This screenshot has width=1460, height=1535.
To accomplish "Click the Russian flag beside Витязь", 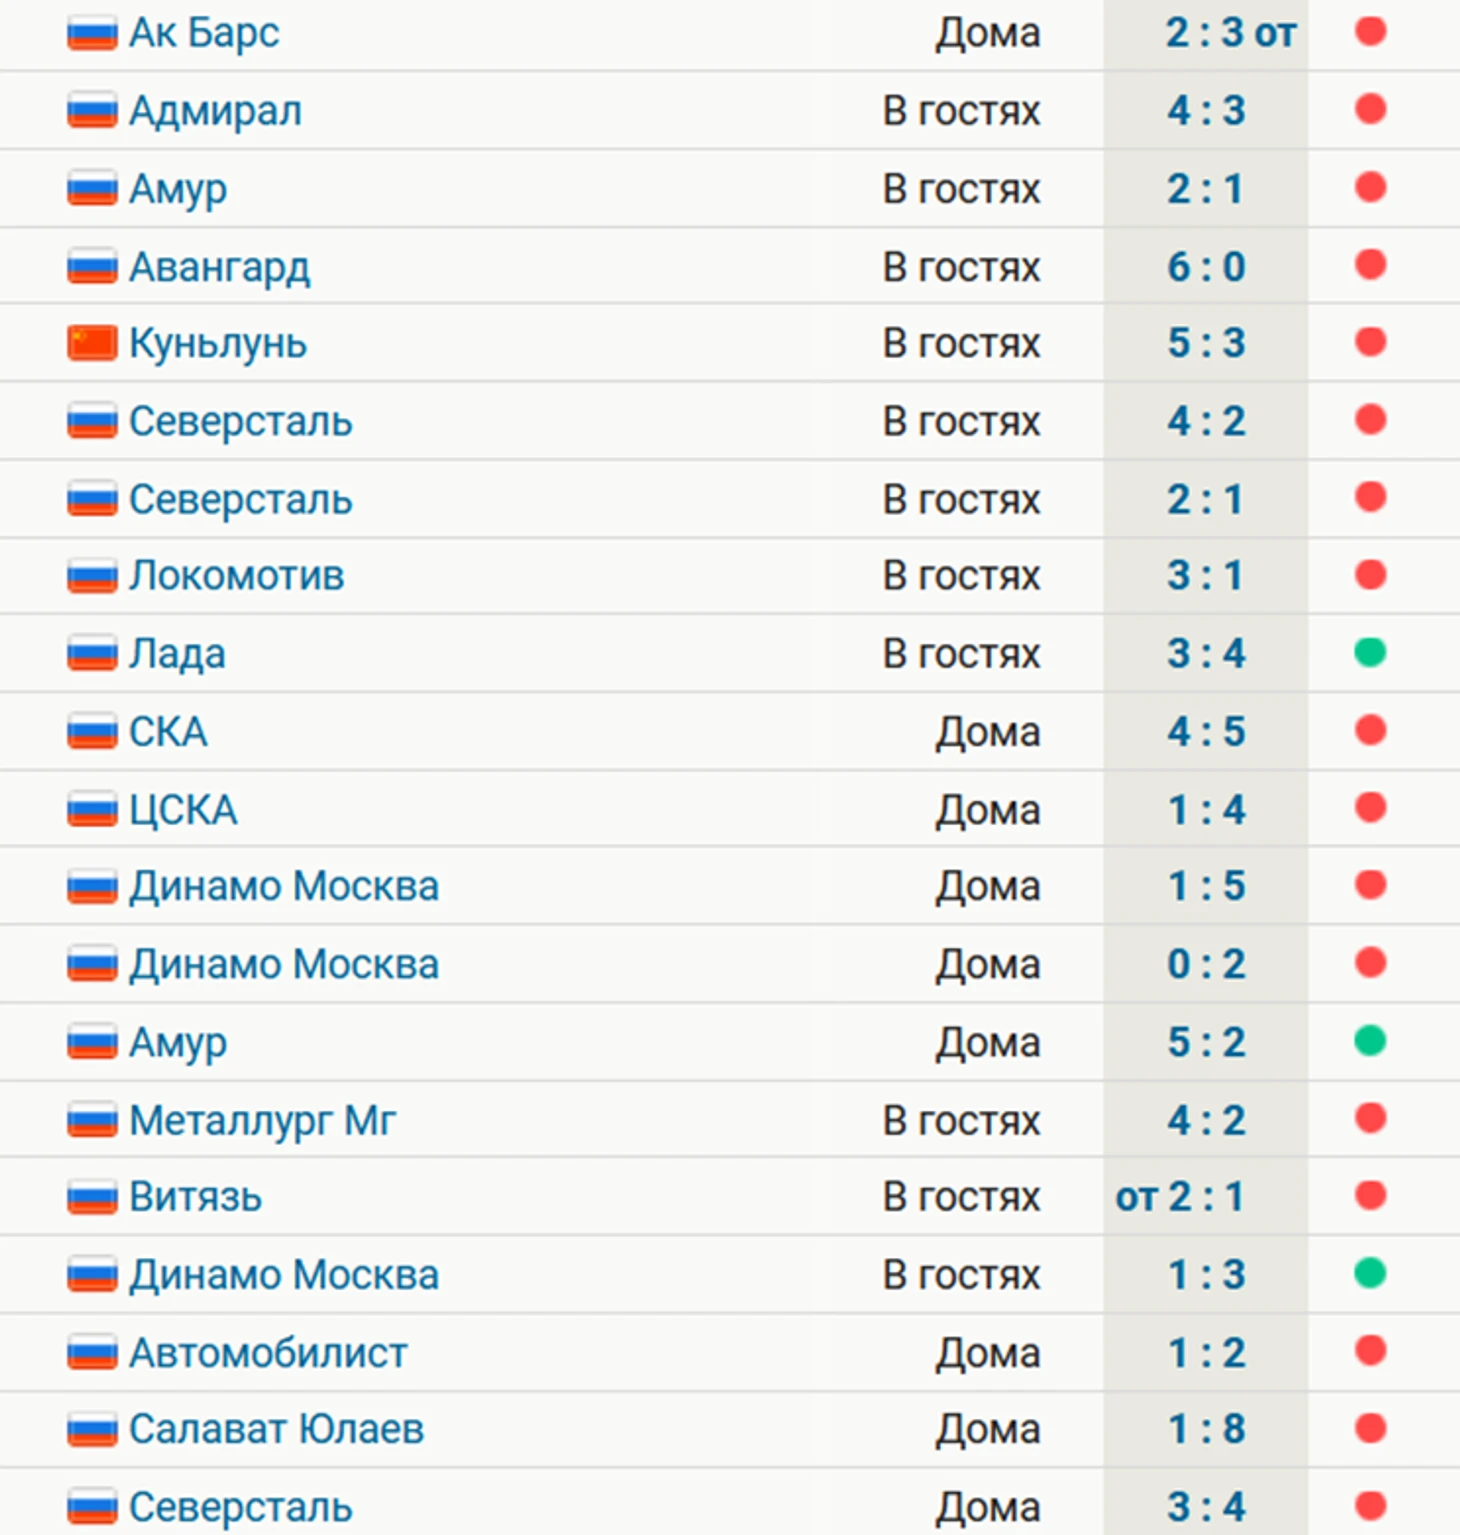I will (x=92, y=1197).
